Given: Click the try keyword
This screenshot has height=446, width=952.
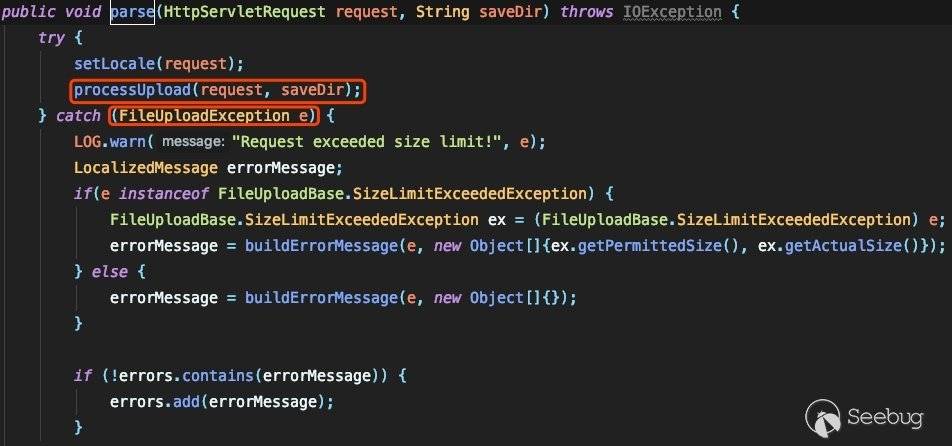Looking at the screenshot, I should pyautogui.click(x=52, y=38).
